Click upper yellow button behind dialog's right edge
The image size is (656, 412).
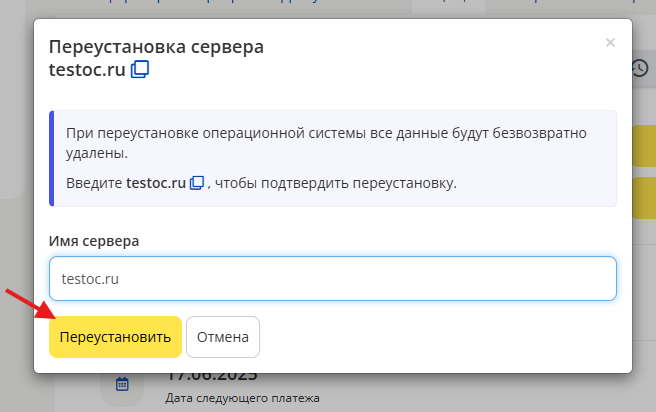click(643, 150)
